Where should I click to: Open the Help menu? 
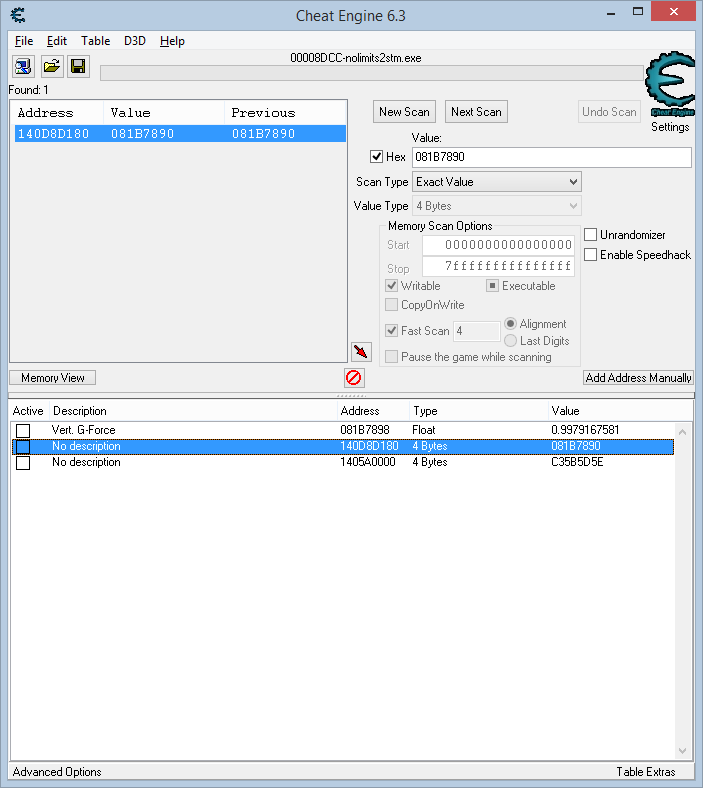click(x=172, y=41)
